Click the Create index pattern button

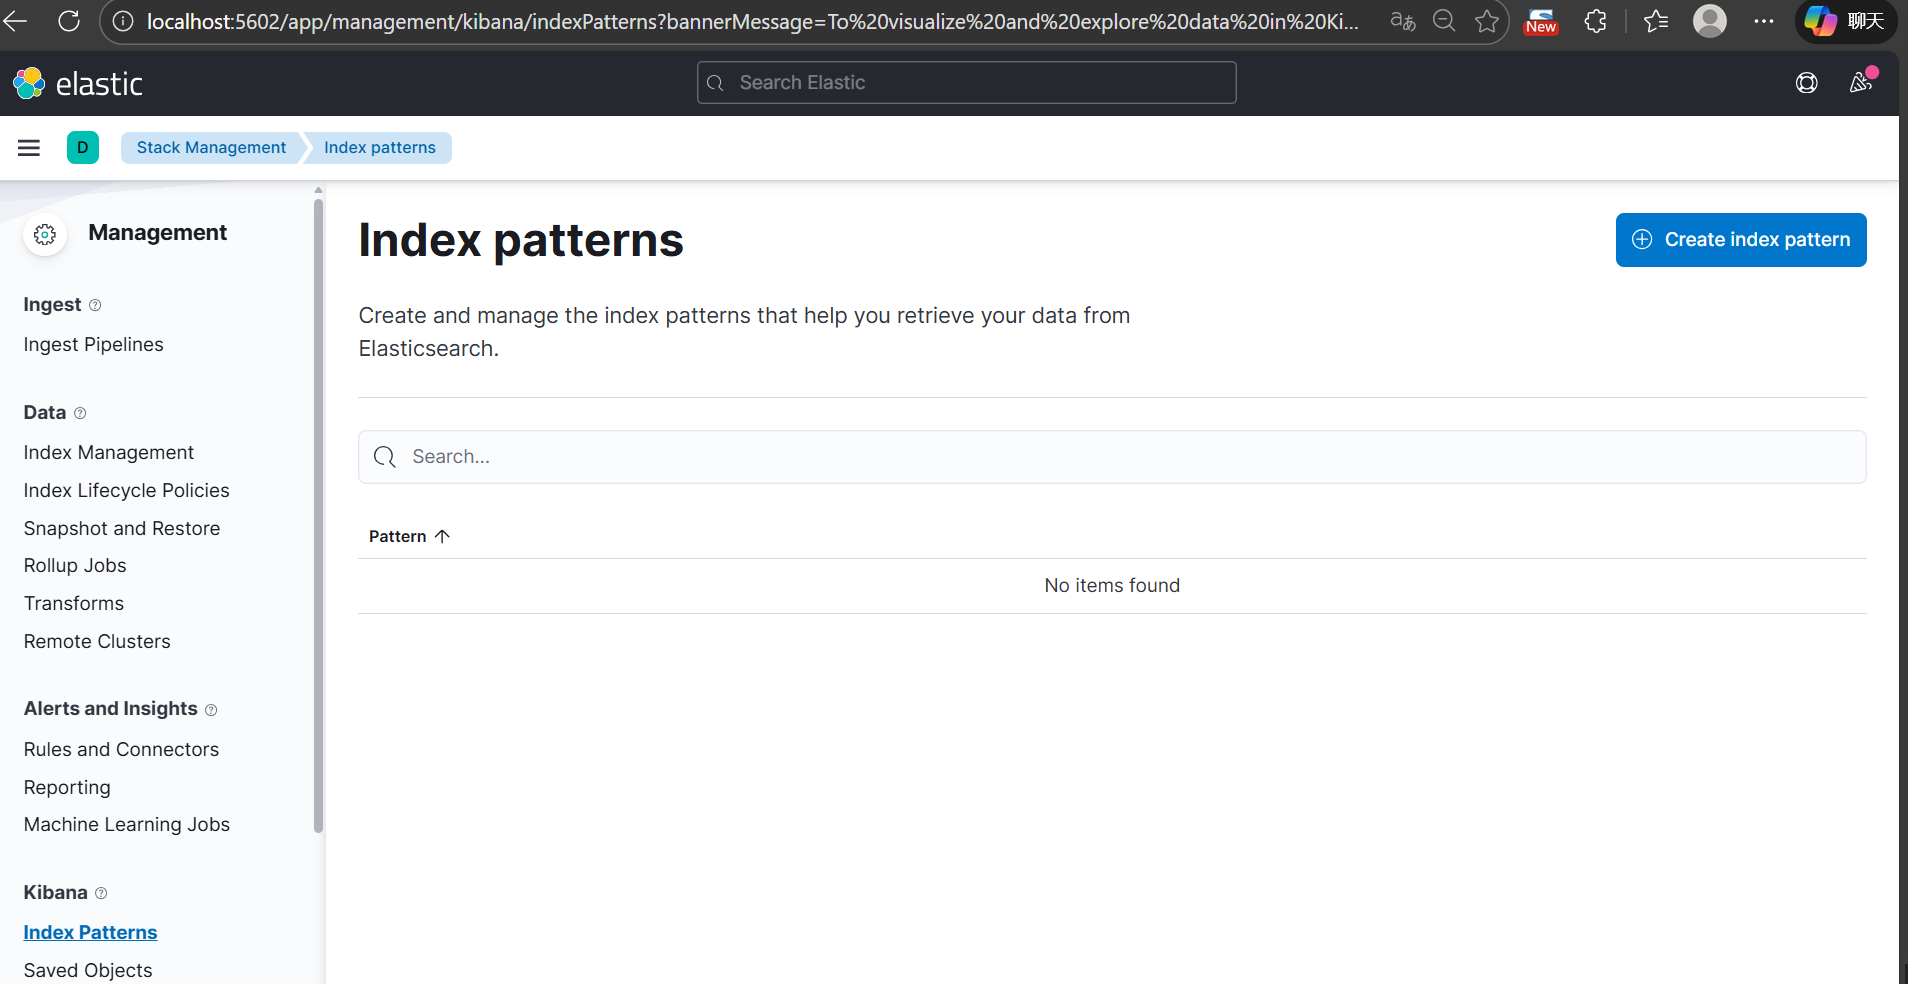coord(1741,240)
